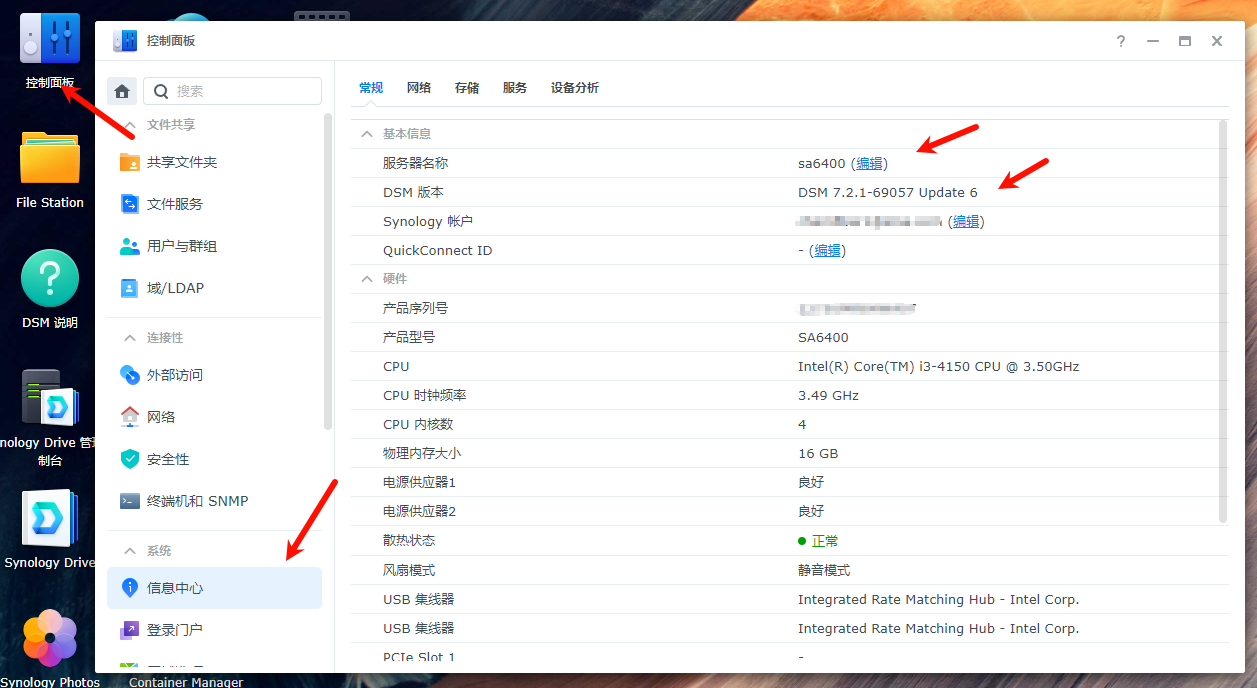Click the DSM 7.2.1-69057 Update 6 value

pyautogui.click(x=888, y=192)
